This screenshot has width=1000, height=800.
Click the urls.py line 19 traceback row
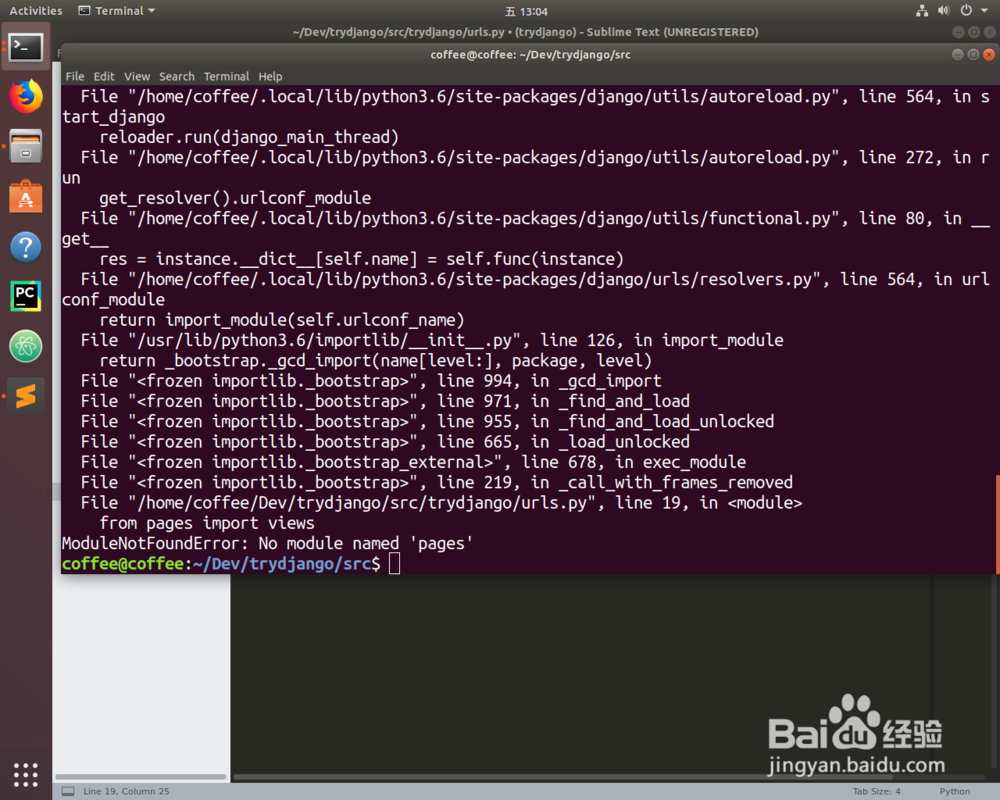441,503
